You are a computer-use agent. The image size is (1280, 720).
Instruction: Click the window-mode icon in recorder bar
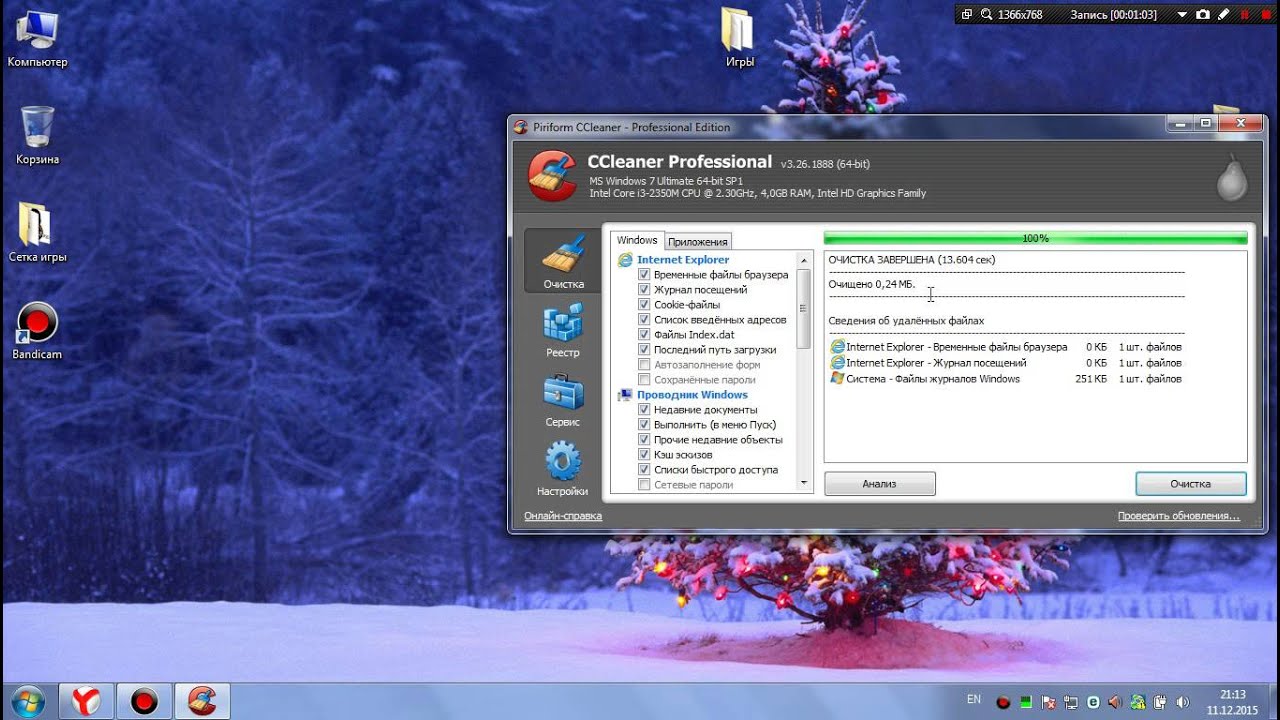point(967,14)
